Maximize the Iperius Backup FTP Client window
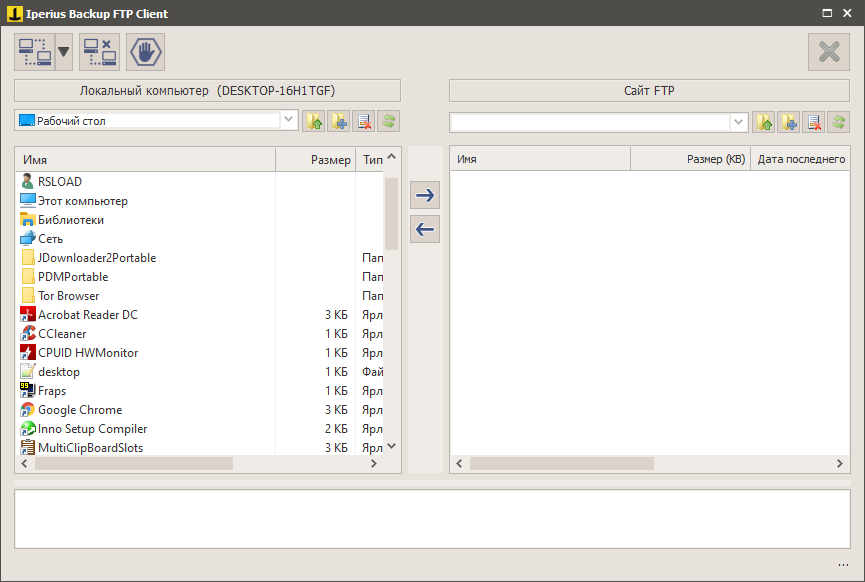 827,13
